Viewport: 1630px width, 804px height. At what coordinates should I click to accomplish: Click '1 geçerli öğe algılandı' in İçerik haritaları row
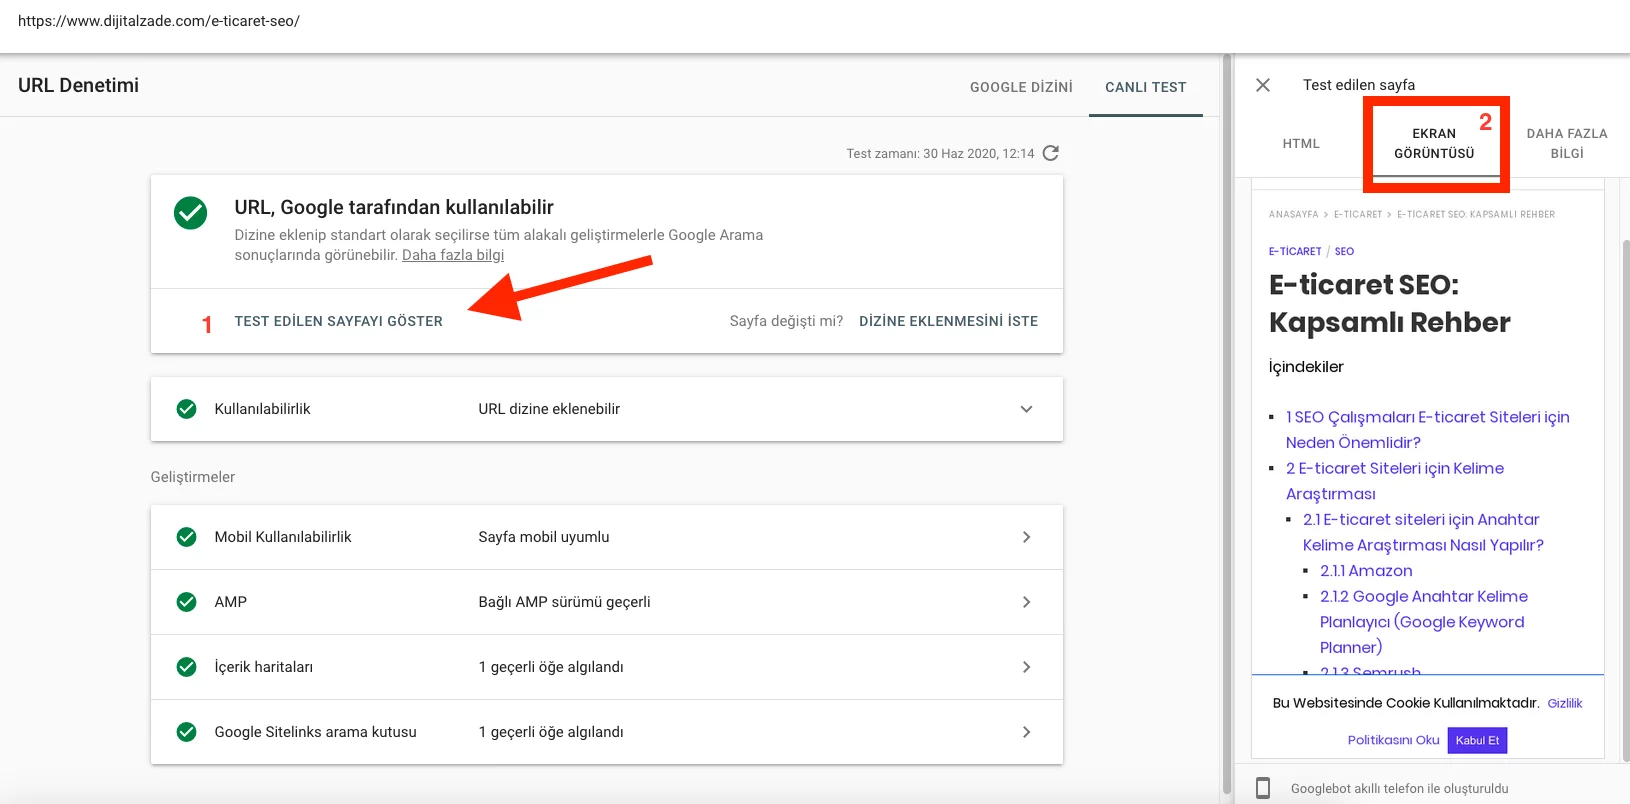550,667
